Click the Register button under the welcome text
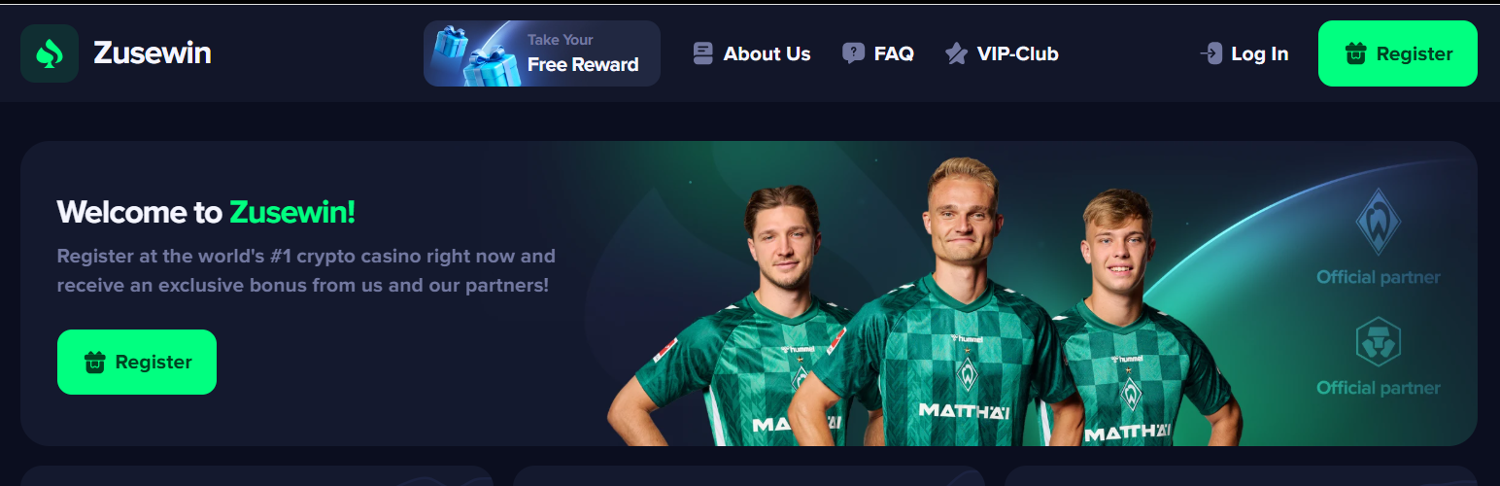This screenshot has width=1500, height=486. 137,362
